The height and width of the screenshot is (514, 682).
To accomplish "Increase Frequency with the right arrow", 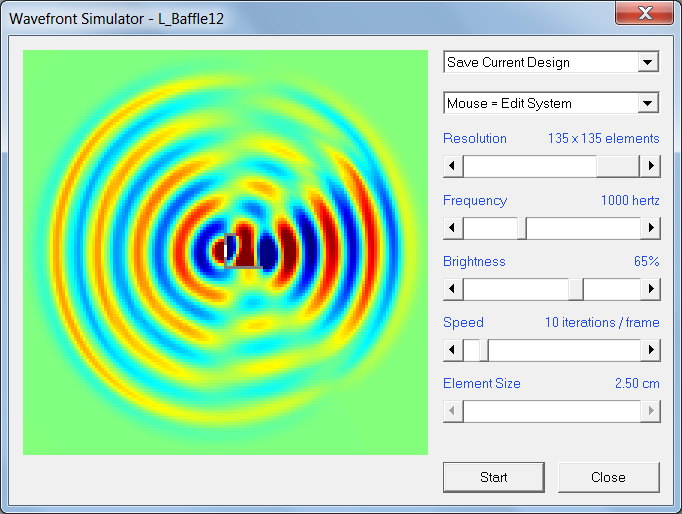I will pyautogui.click(x=650, y=227).
